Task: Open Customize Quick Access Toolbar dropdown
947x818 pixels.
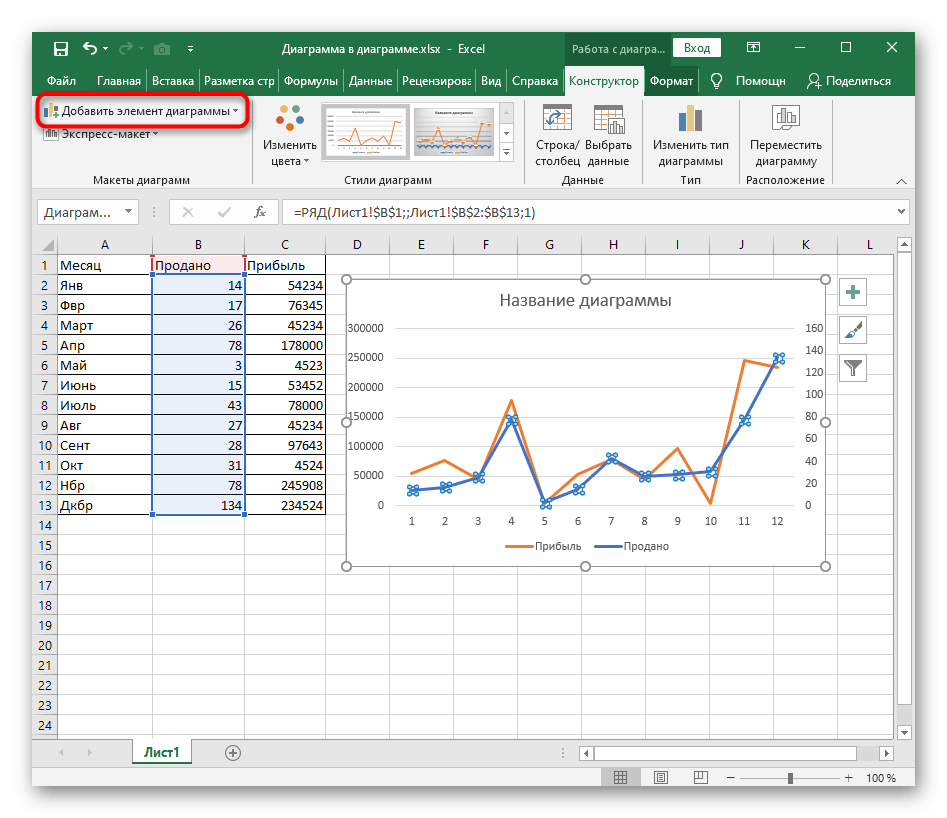Action: (190, 49)
